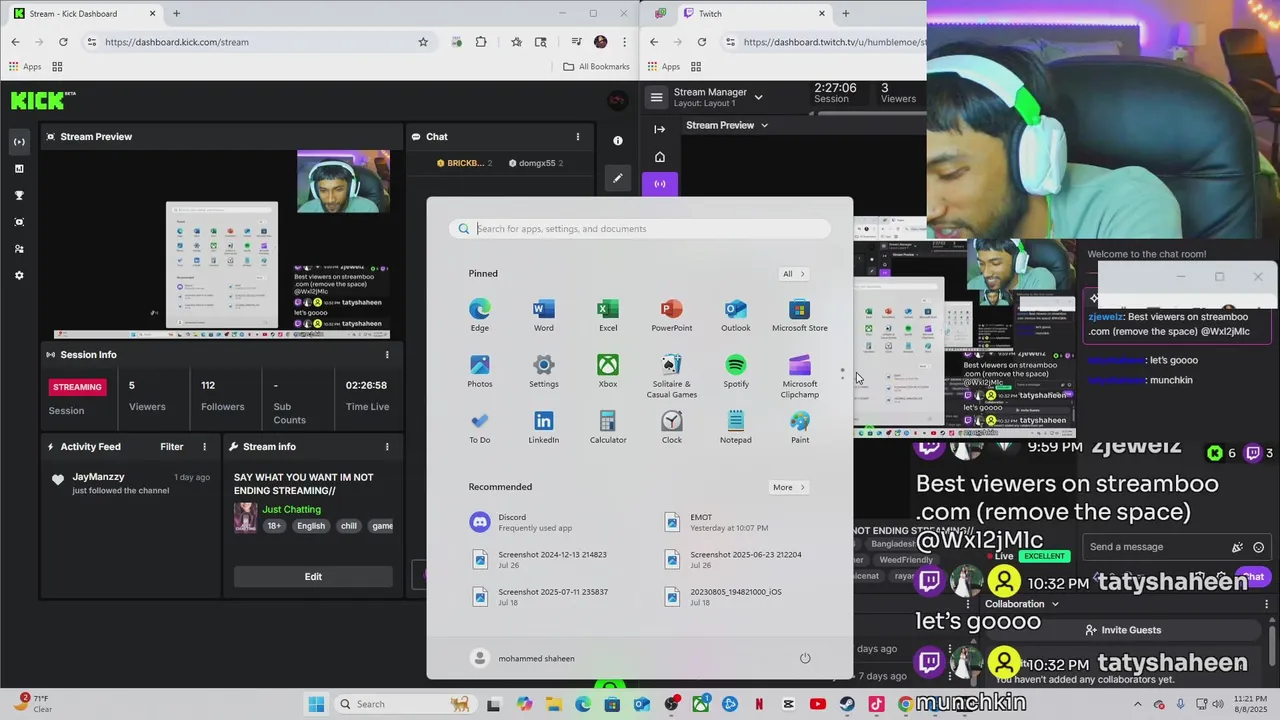
Task: Click Kick dashboard address bar
Action: (x=255, y=42)
